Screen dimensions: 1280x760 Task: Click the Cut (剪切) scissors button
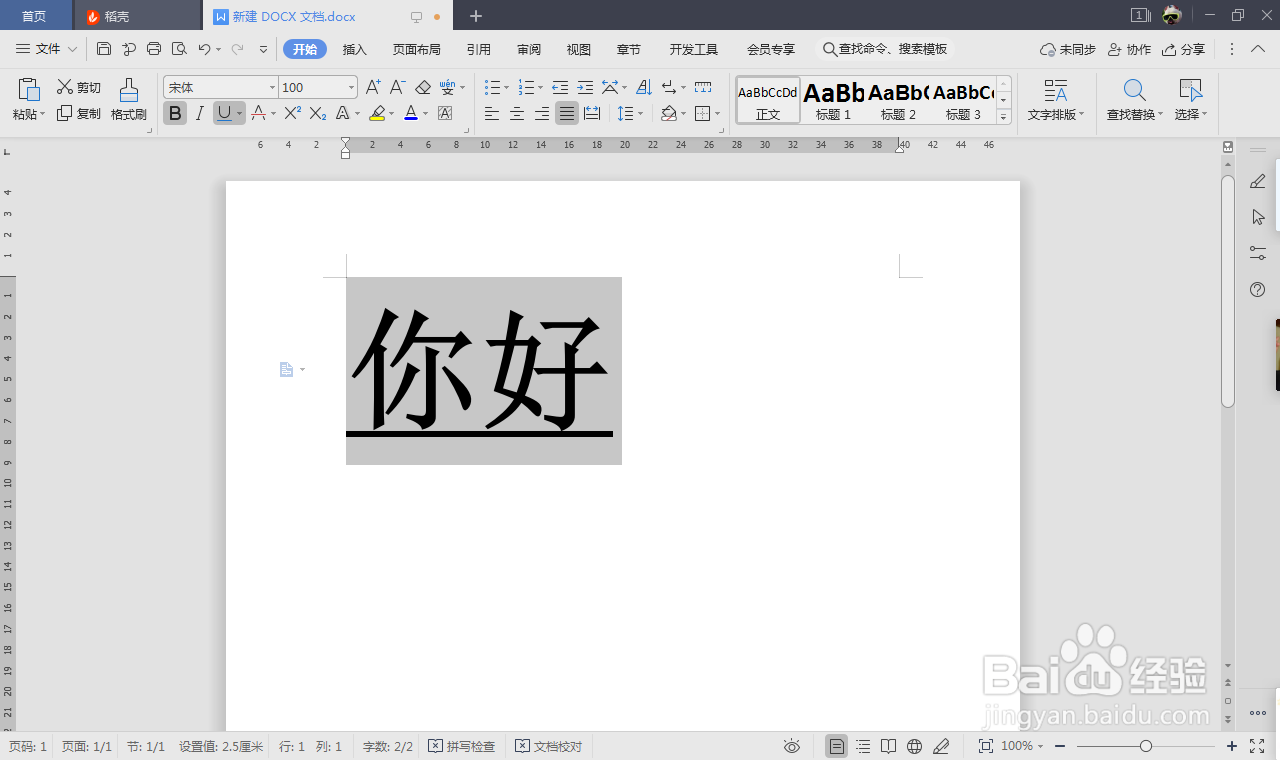tap(79, 87)
